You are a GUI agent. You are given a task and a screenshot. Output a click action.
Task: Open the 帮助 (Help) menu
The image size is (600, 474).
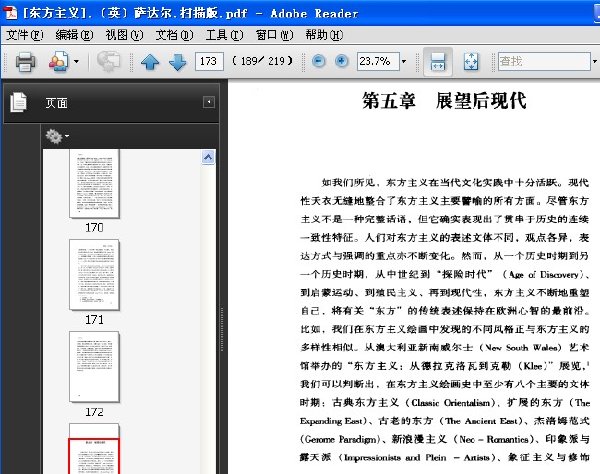coord(324,35)
